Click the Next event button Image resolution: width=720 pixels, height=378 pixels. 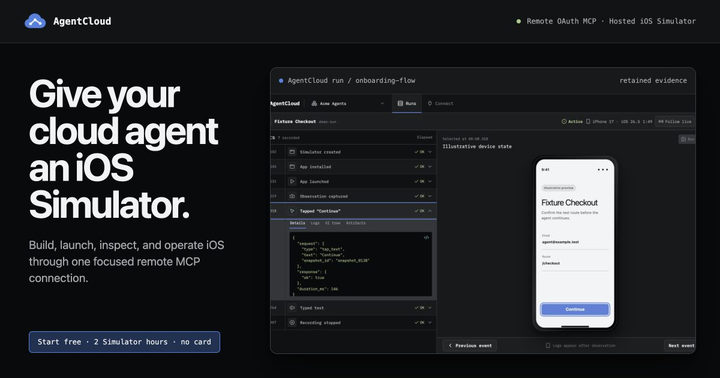point(680,345)
